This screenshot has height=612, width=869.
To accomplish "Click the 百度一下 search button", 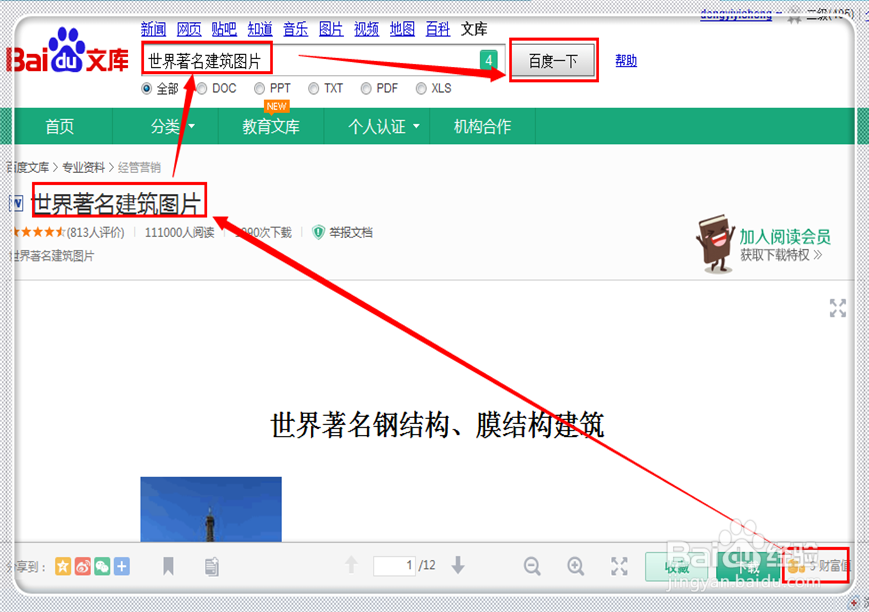I will point(553,60).
